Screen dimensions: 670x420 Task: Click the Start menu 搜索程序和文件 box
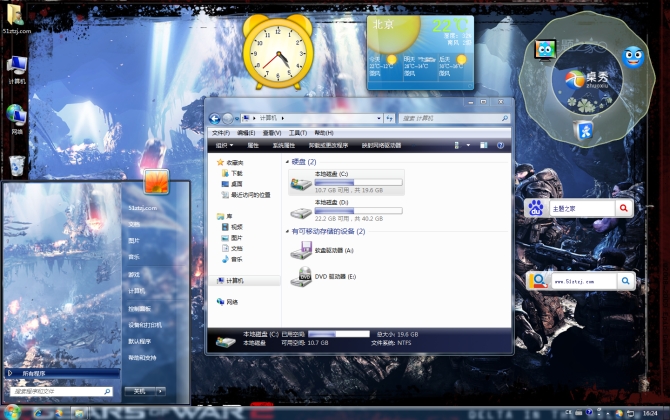[x=62, y=391]
